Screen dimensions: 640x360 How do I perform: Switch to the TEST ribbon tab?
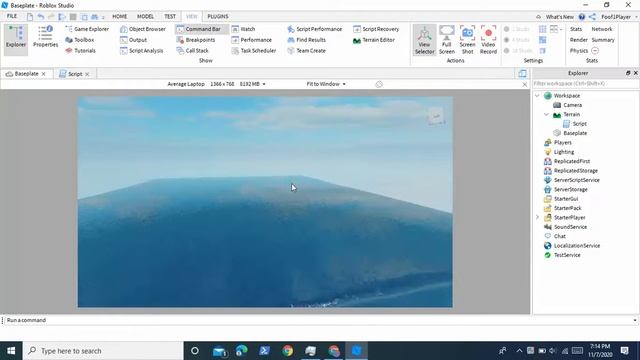(170, 16)
